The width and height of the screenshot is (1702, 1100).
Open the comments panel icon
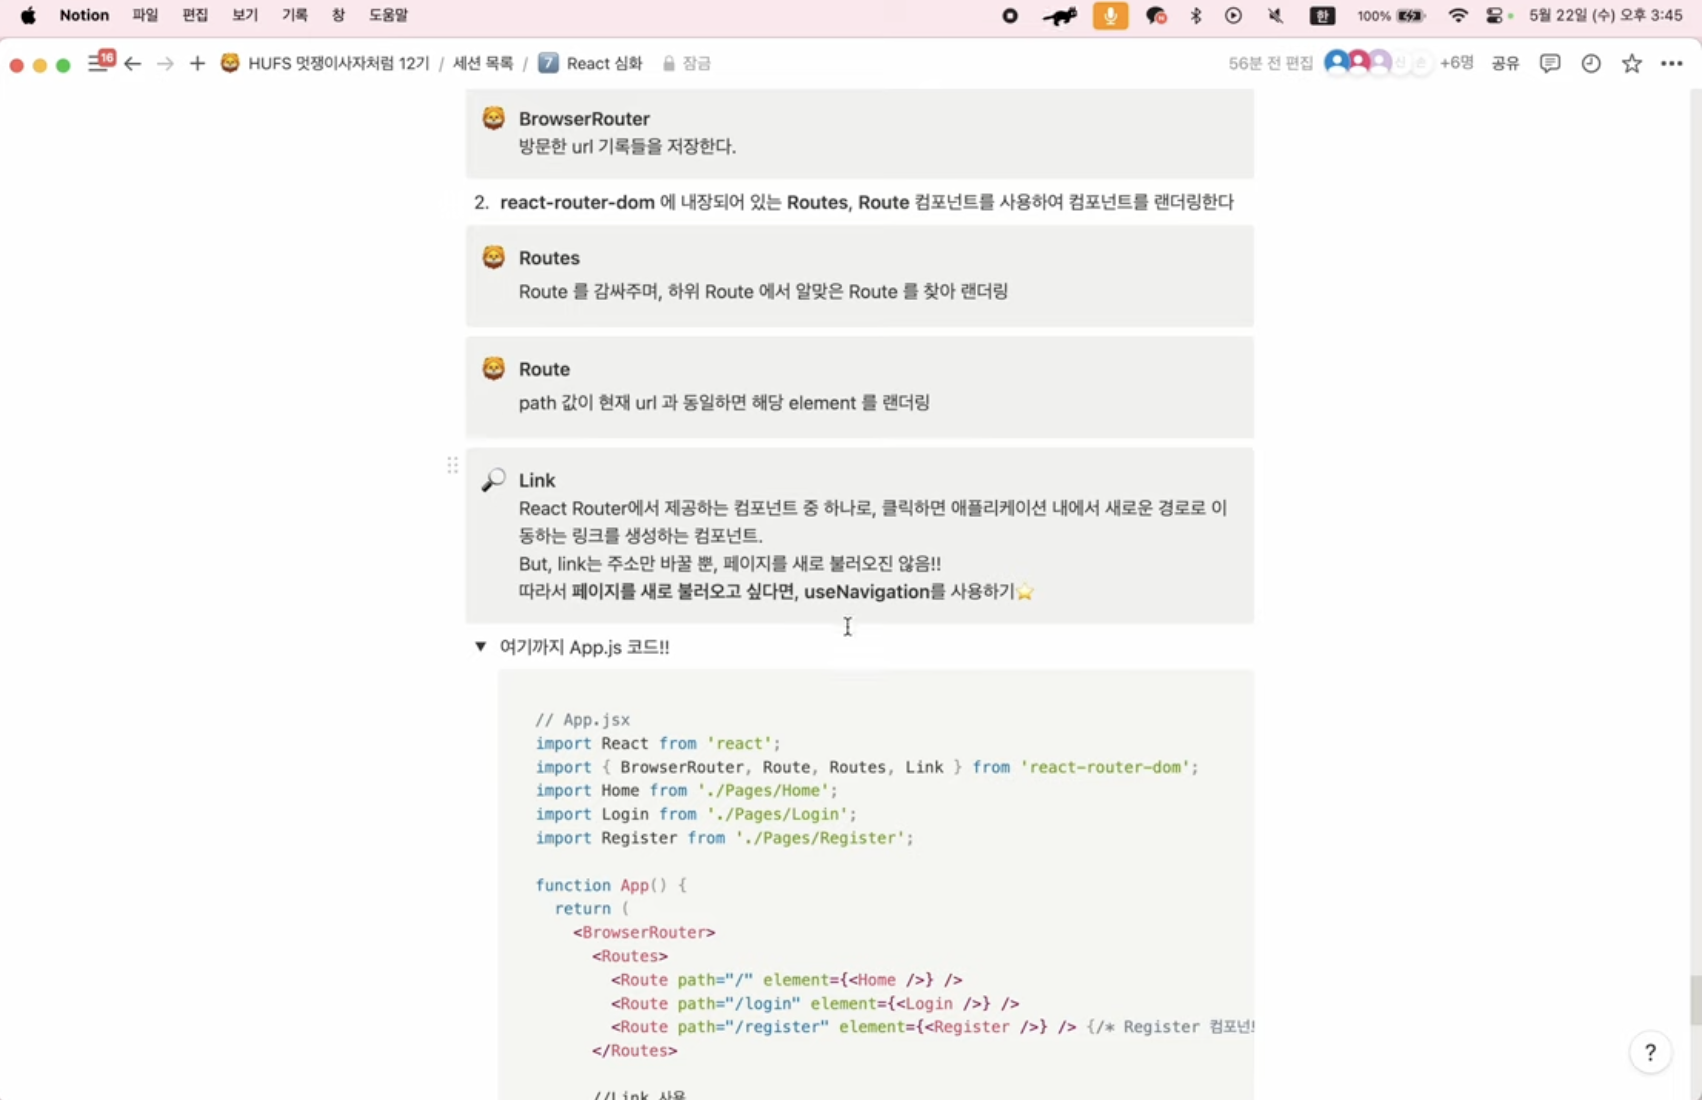coord(1550,63)
